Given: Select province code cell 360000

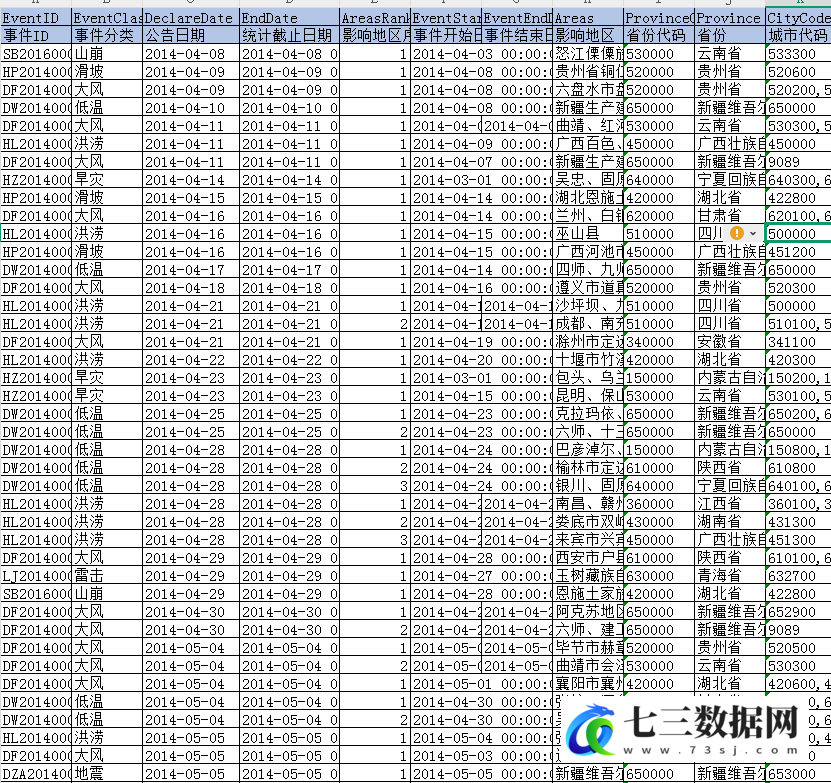Looking at the screenshot, I should point(659,504).
